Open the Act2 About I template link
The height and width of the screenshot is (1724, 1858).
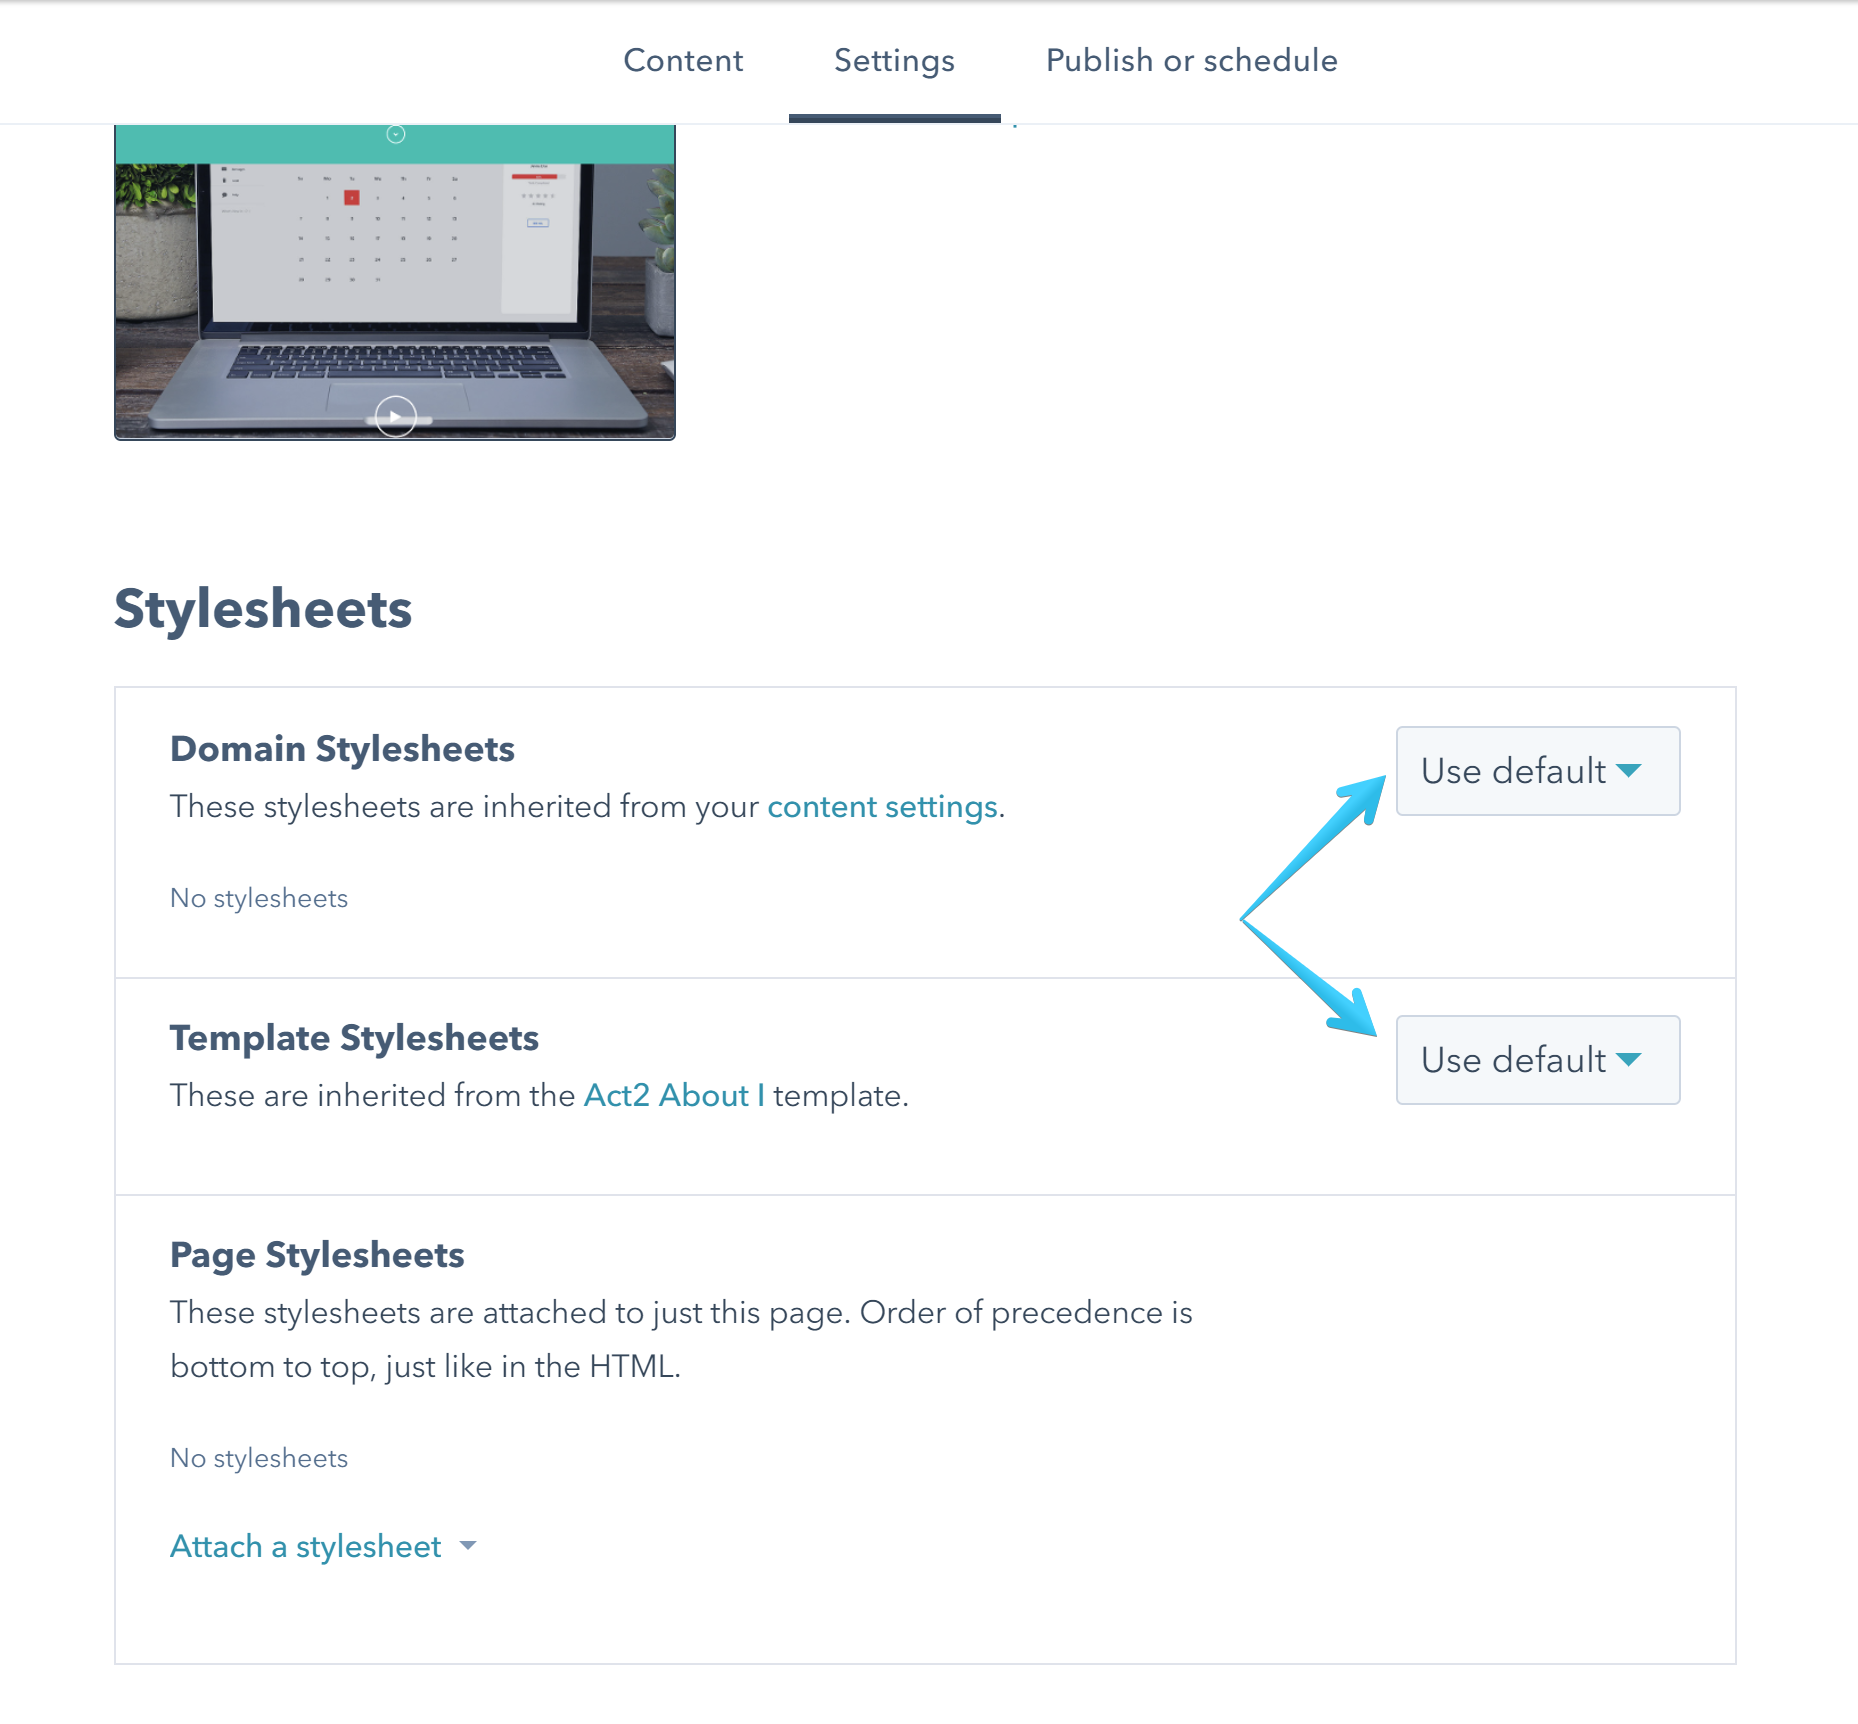674,1095
